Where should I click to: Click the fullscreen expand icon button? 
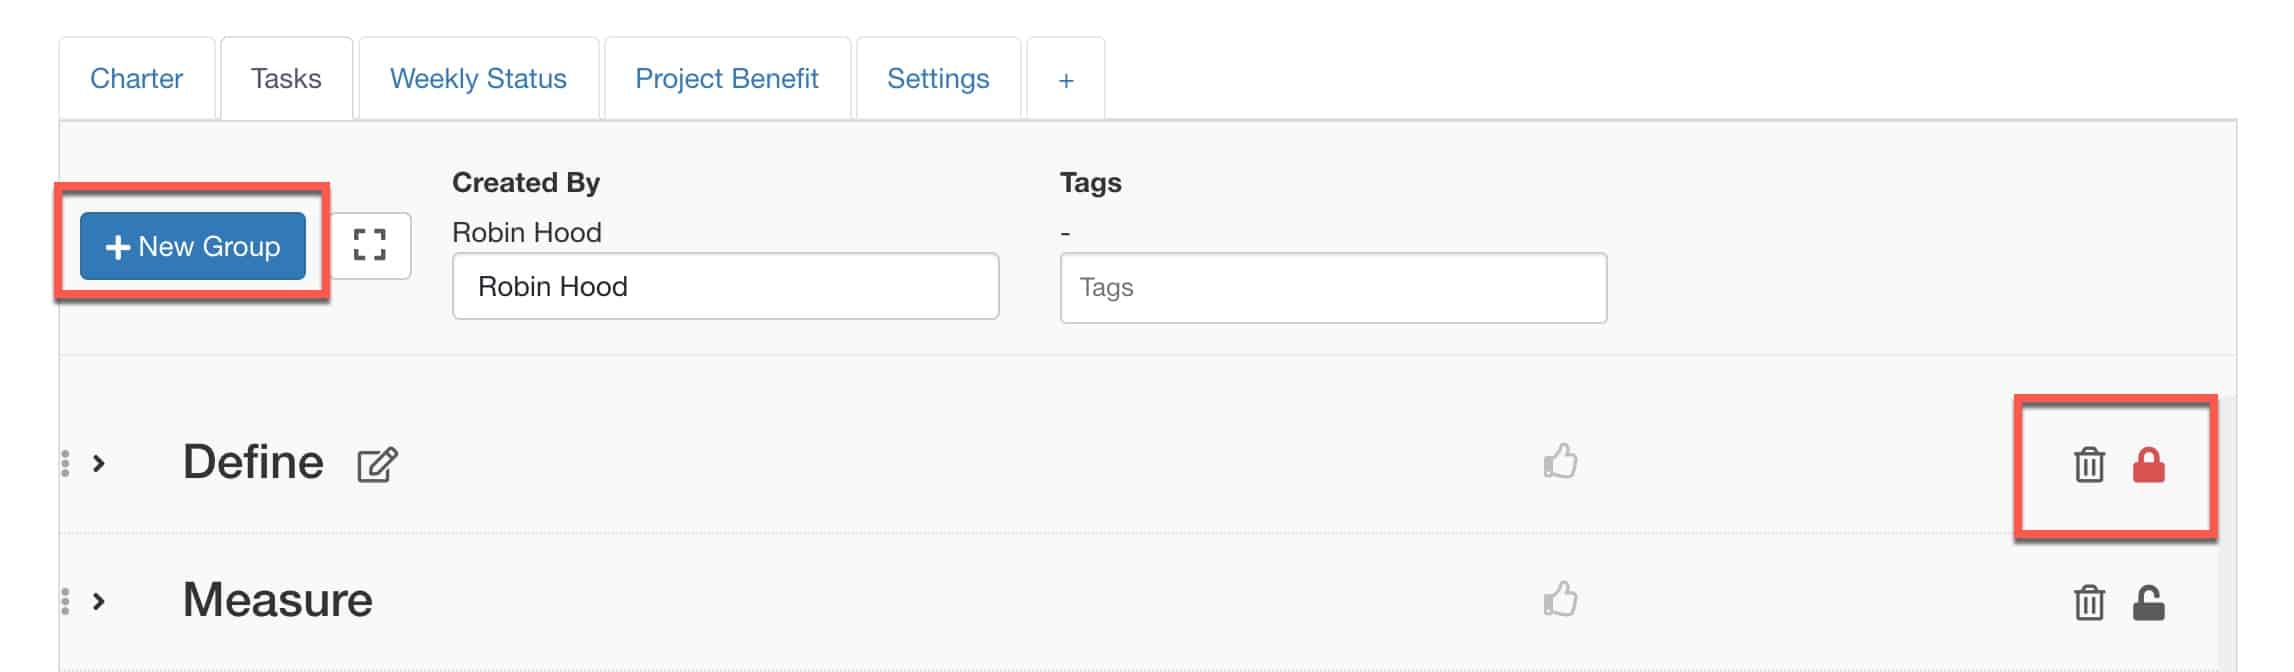tap(370, 245)
